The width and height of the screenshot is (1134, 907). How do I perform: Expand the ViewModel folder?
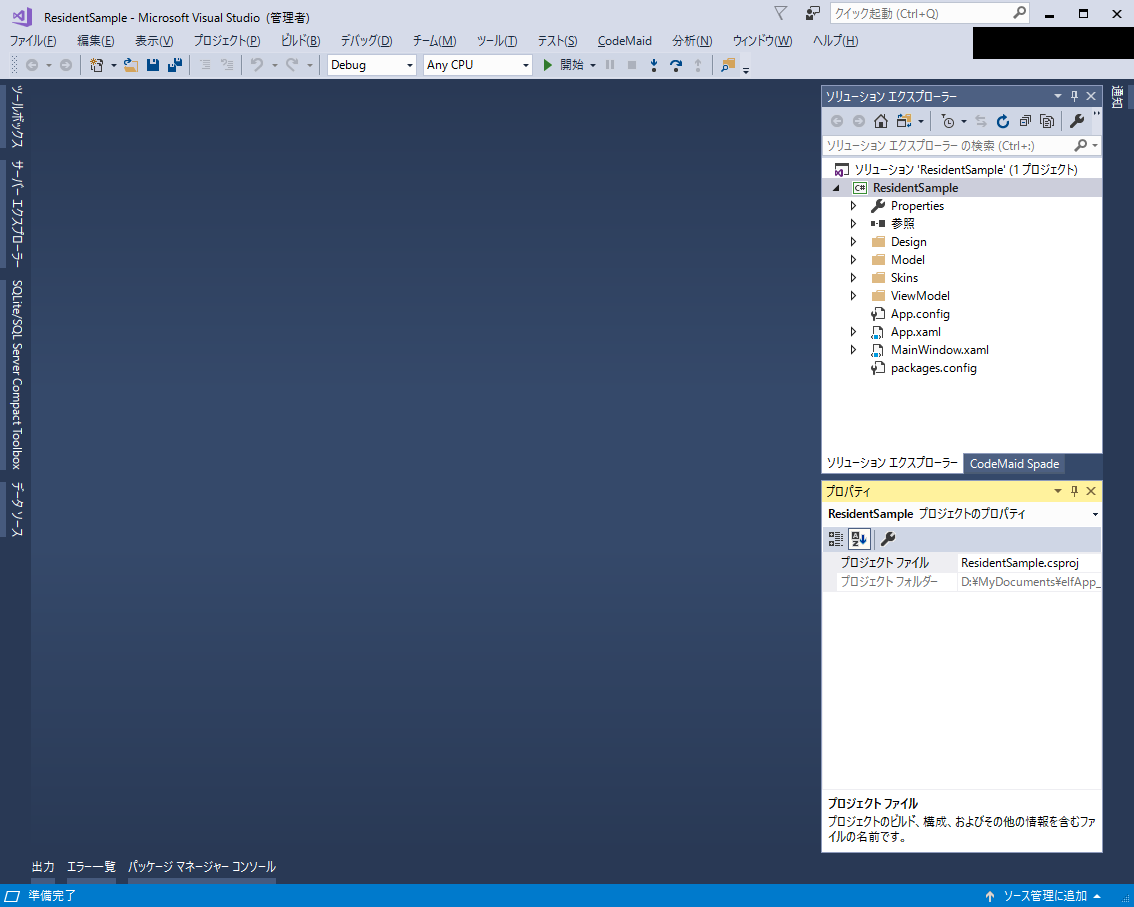click(x=853, y=296)
